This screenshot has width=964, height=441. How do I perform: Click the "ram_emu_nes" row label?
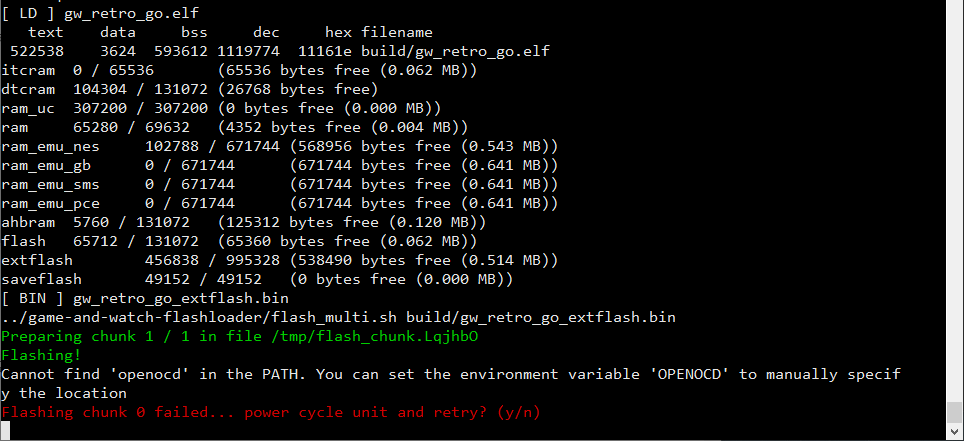coord(50,146)
